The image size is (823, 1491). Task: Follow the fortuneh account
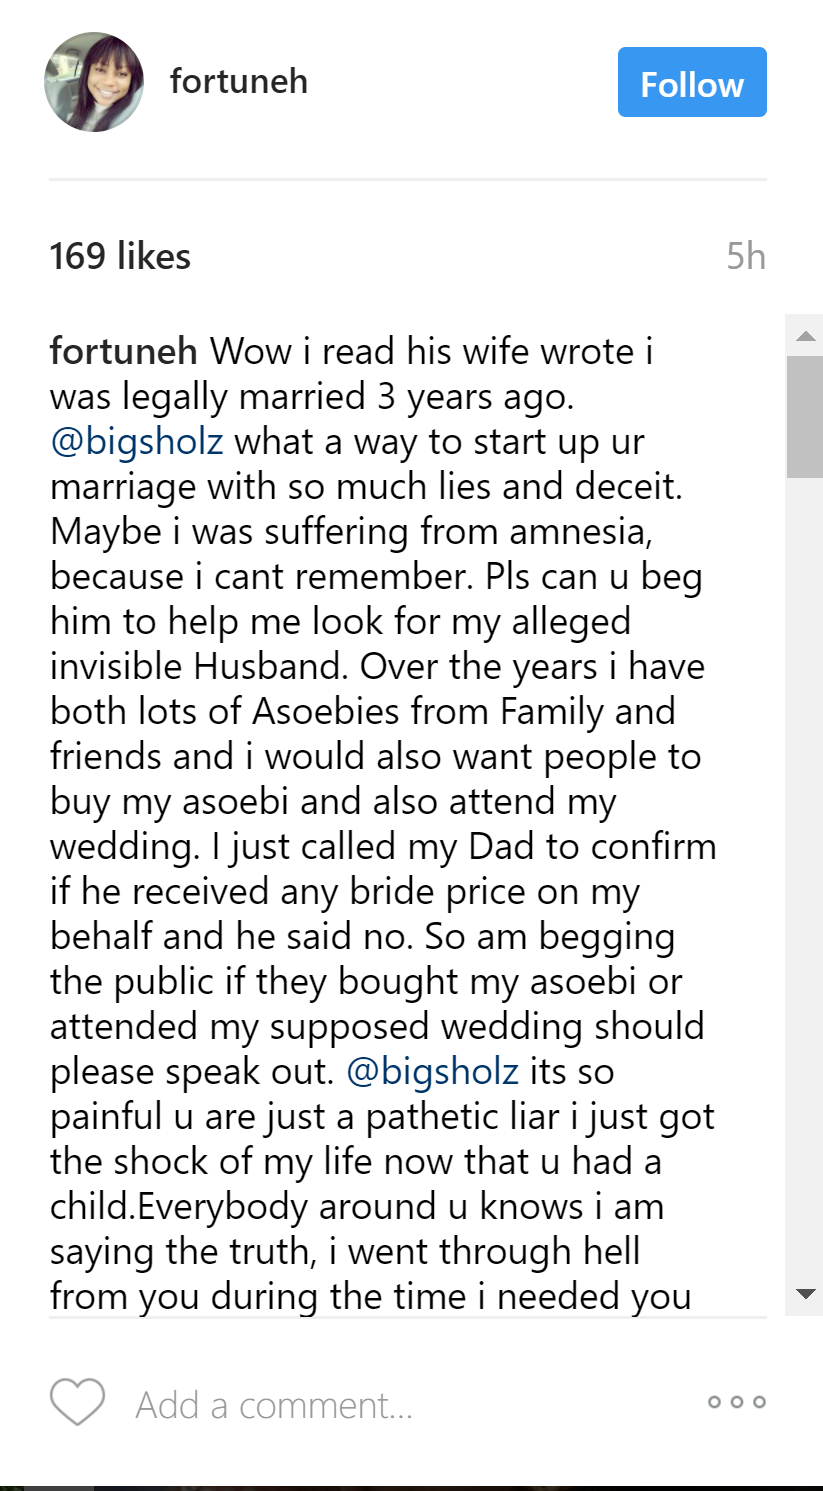point(692,82)
